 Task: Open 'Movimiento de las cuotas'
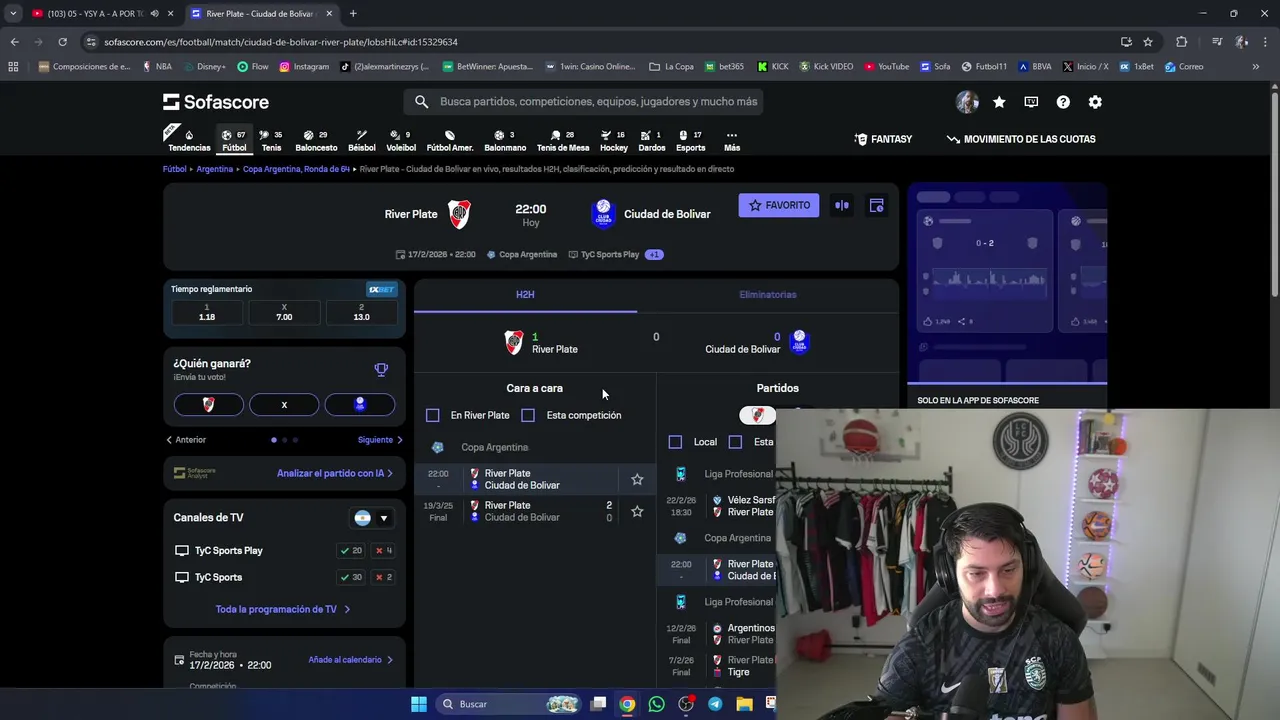click(1021, 139)
